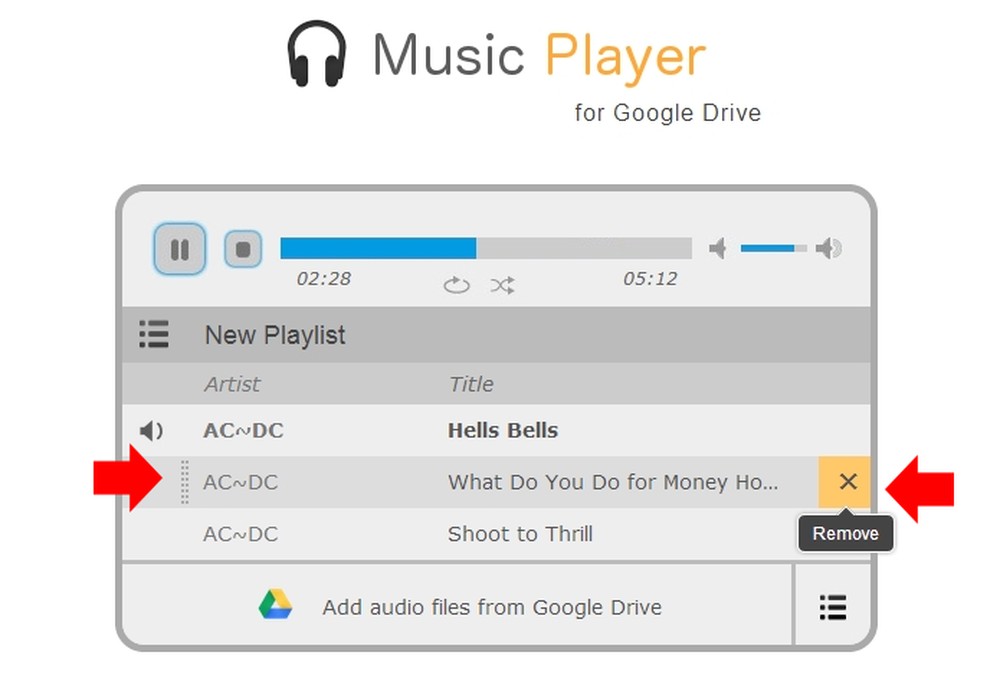Select the song Hells Bells
The width and height of the screenshot is (1000, 688).
(503, 430)
